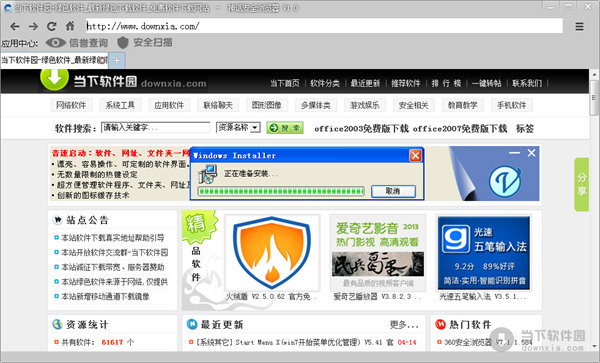This screenshot has height=363, width=600.
Task: Click the orange flame shield thumbnail
Action: (x=272, y=252)
